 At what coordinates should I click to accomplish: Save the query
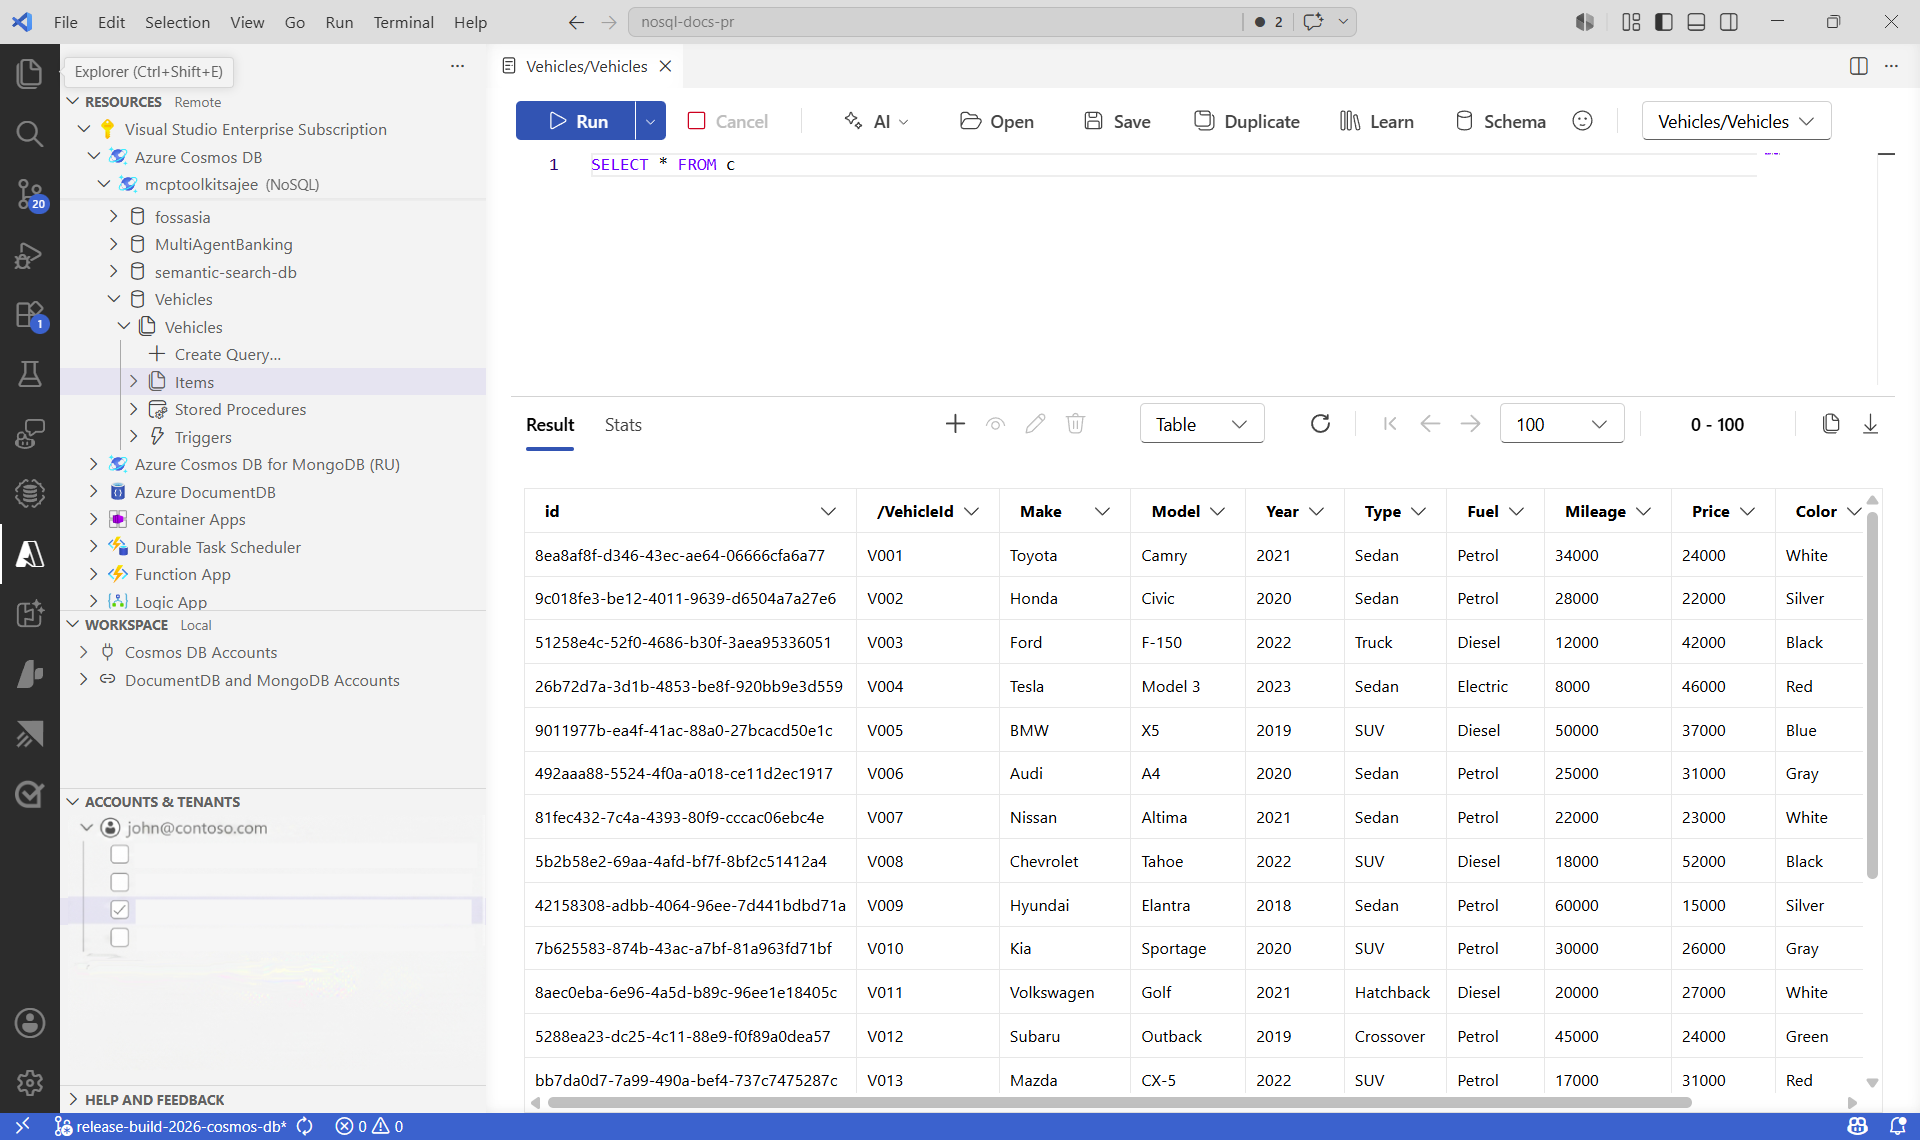click(x=1117, y=121)
